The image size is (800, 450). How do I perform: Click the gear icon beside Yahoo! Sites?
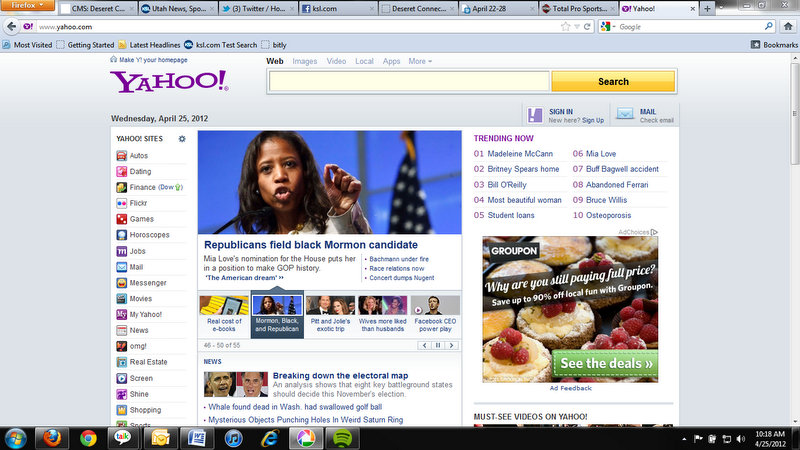[x=182, y=139]
